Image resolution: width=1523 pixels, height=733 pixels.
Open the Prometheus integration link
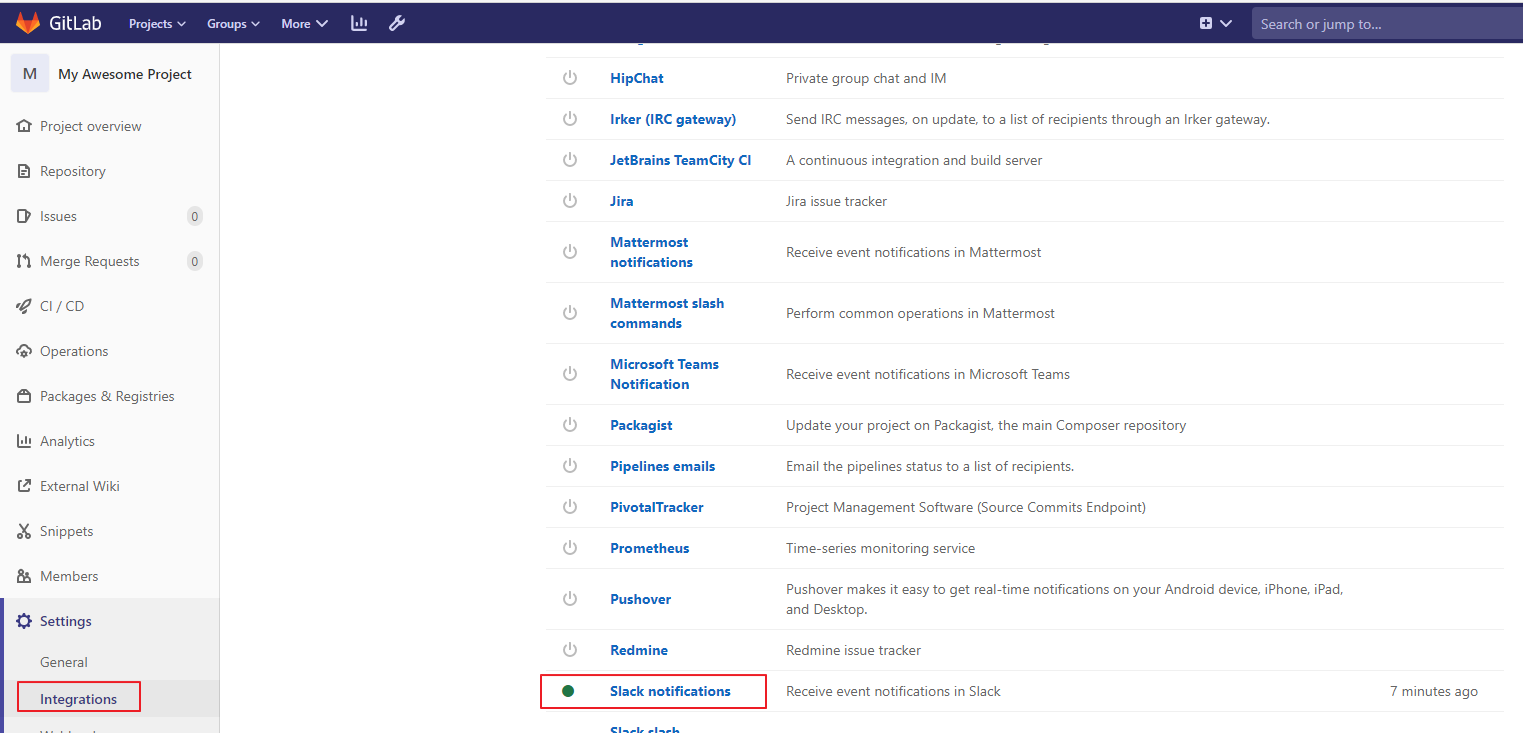649,548
